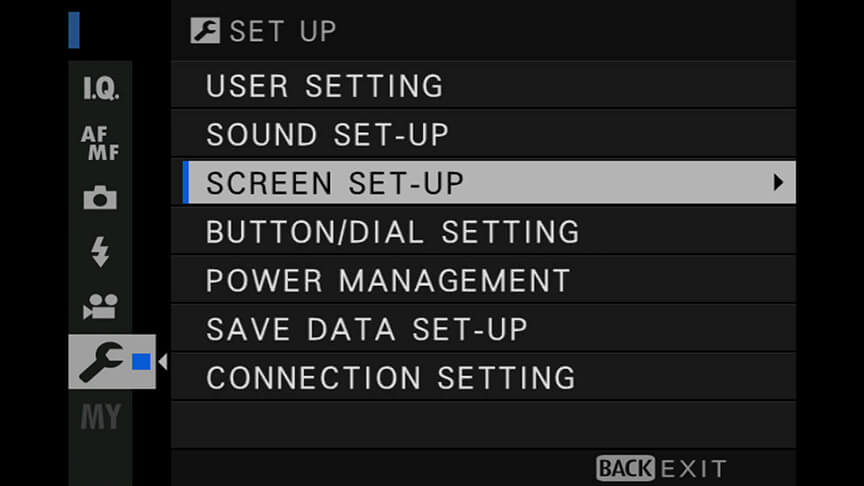Image resolution: width=864 pixels, height=486 pixels.
Task: Open the I.Q. image quality tab
Action: (x=100, y=91)
